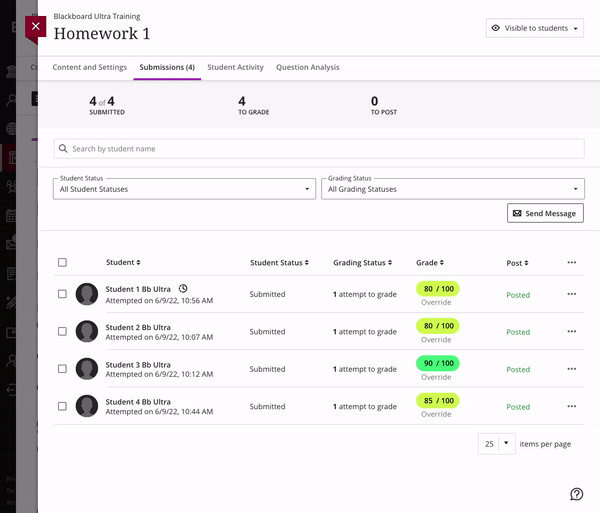
Task: Click the 4 of 4 Submitted counter
Action: coord(107,105)
